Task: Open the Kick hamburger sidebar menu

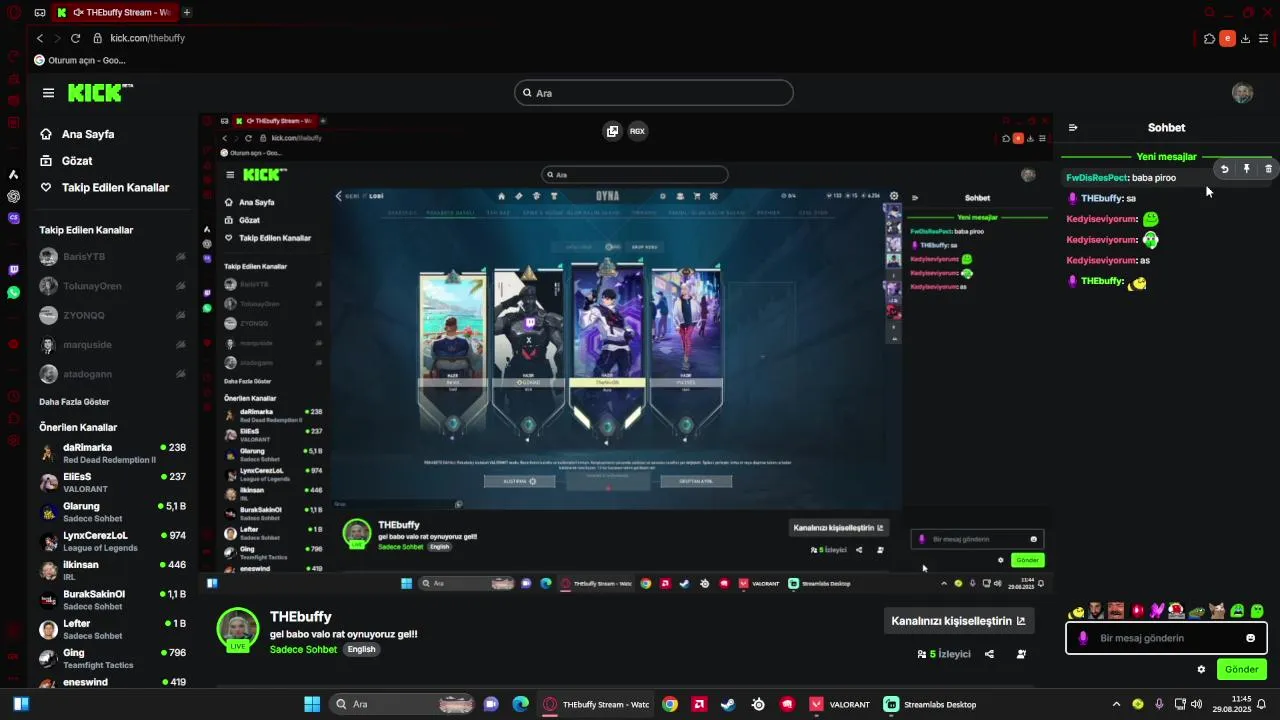Action: [x=48, y=93]
